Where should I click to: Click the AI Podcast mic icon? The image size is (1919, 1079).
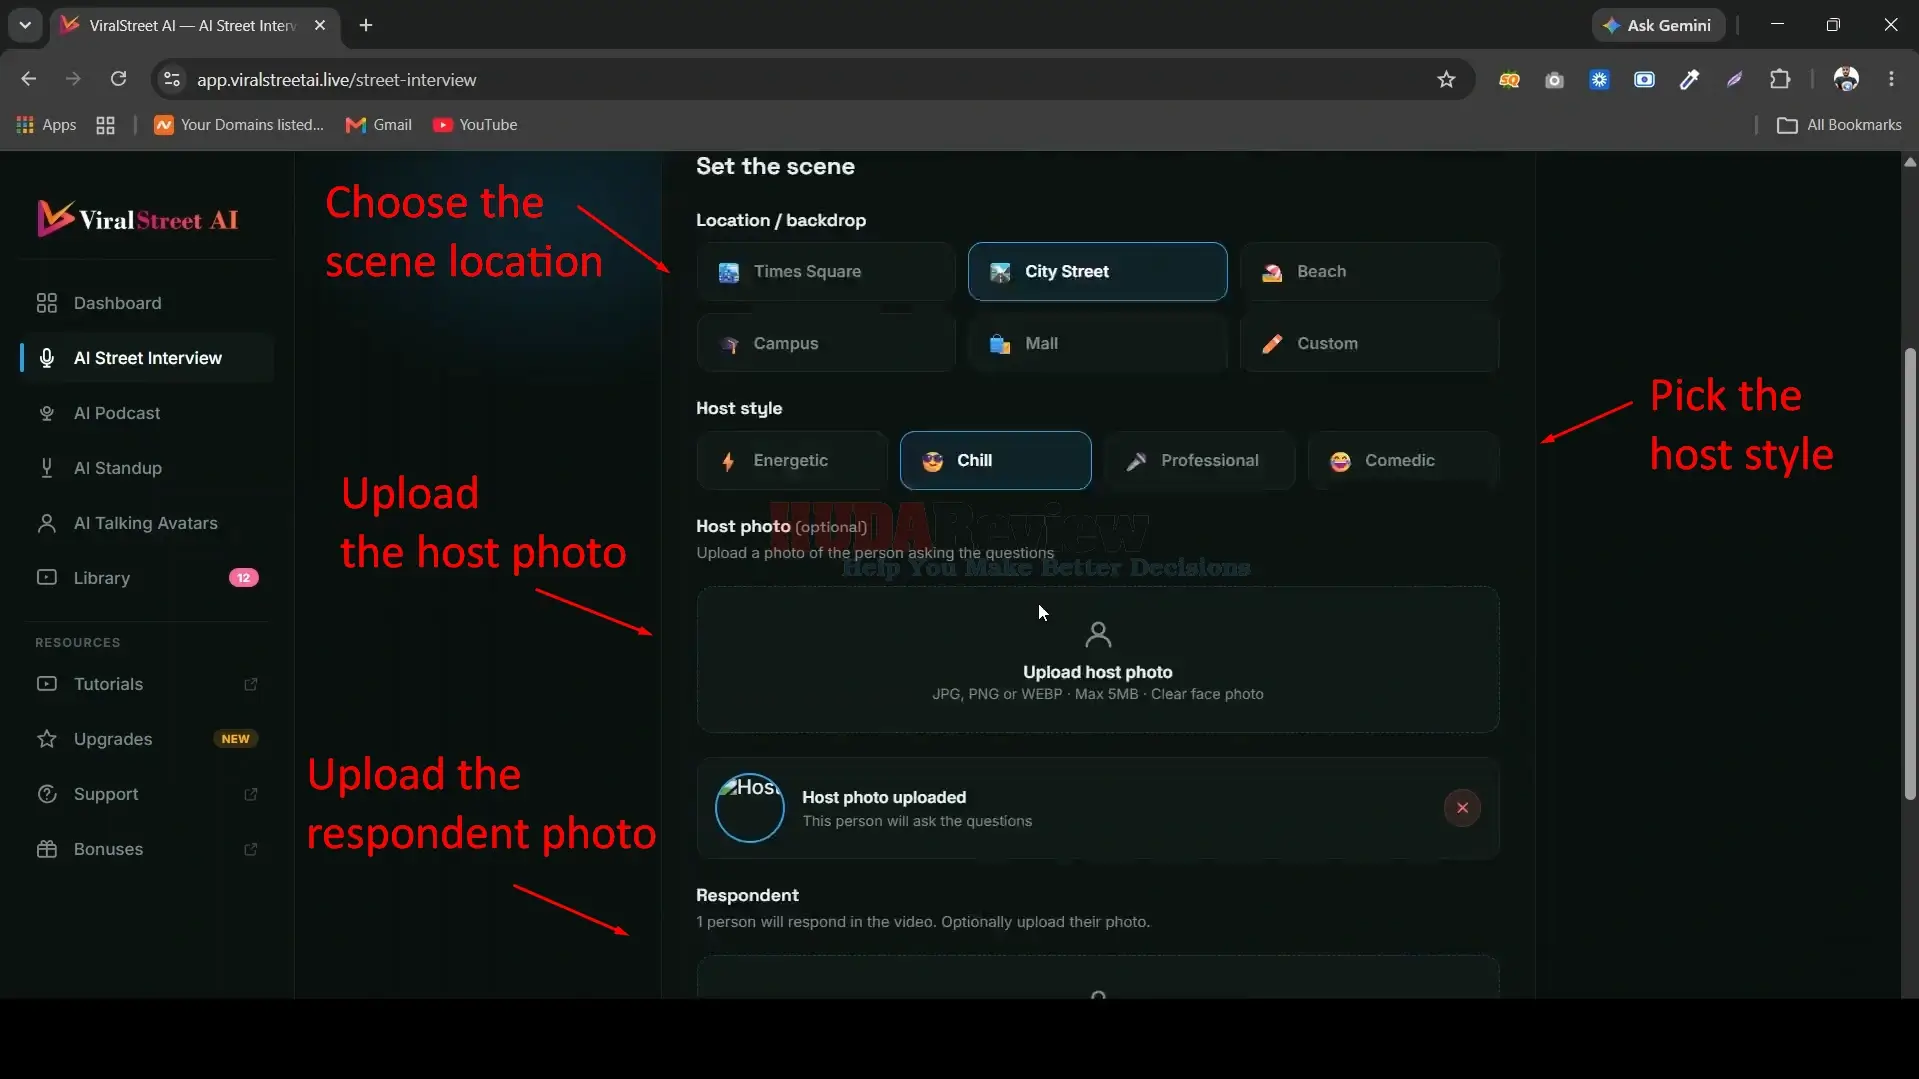coord(47,413)
